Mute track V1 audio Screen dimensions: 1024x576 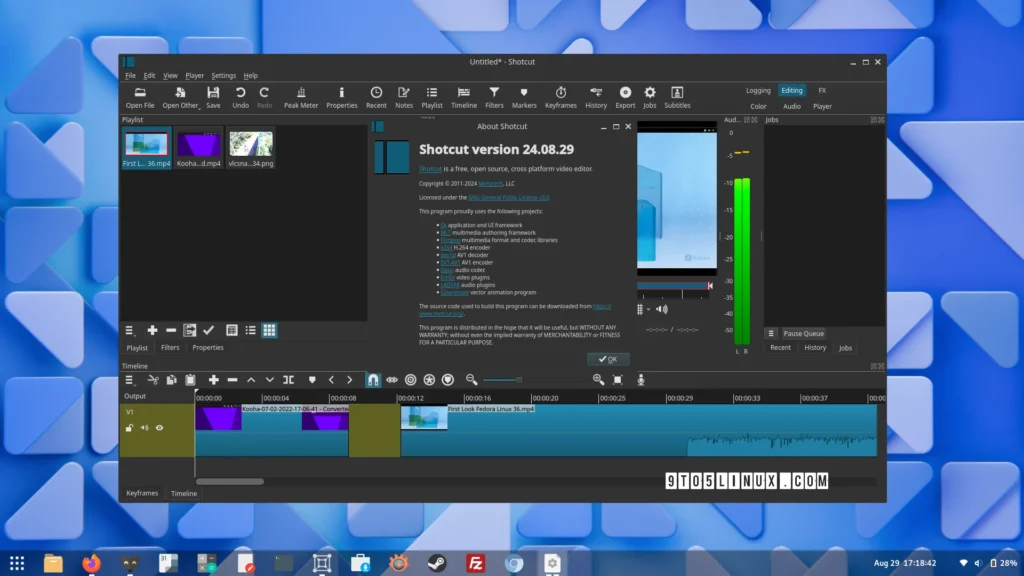click(x=144, y=428)
